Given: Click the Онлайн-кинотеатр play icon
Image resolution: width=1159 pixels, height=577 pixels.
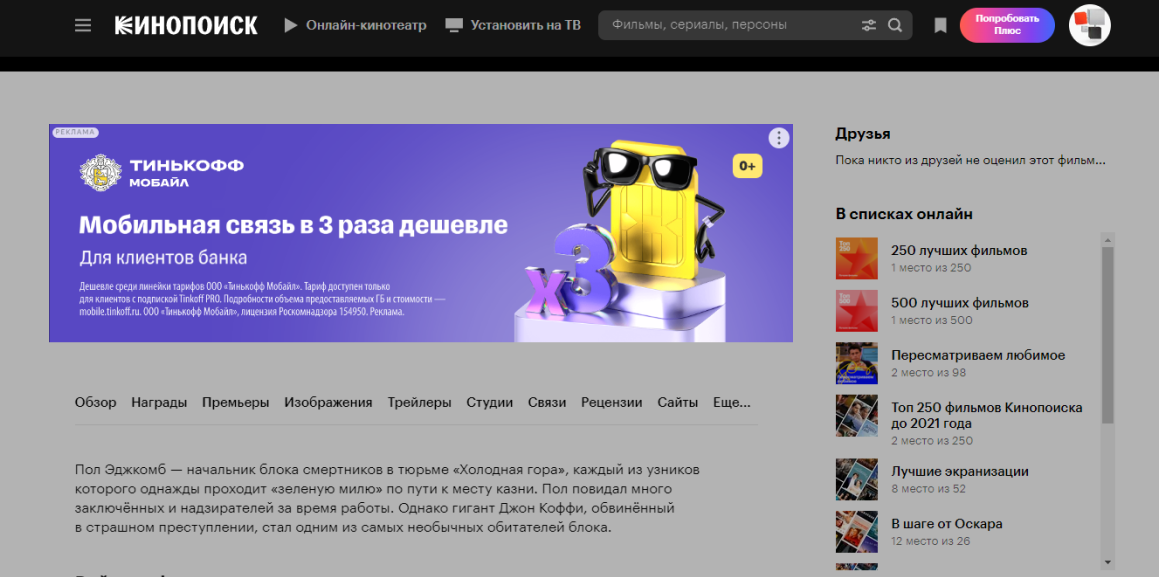Looking at the screenshot, I should point(291,25).
